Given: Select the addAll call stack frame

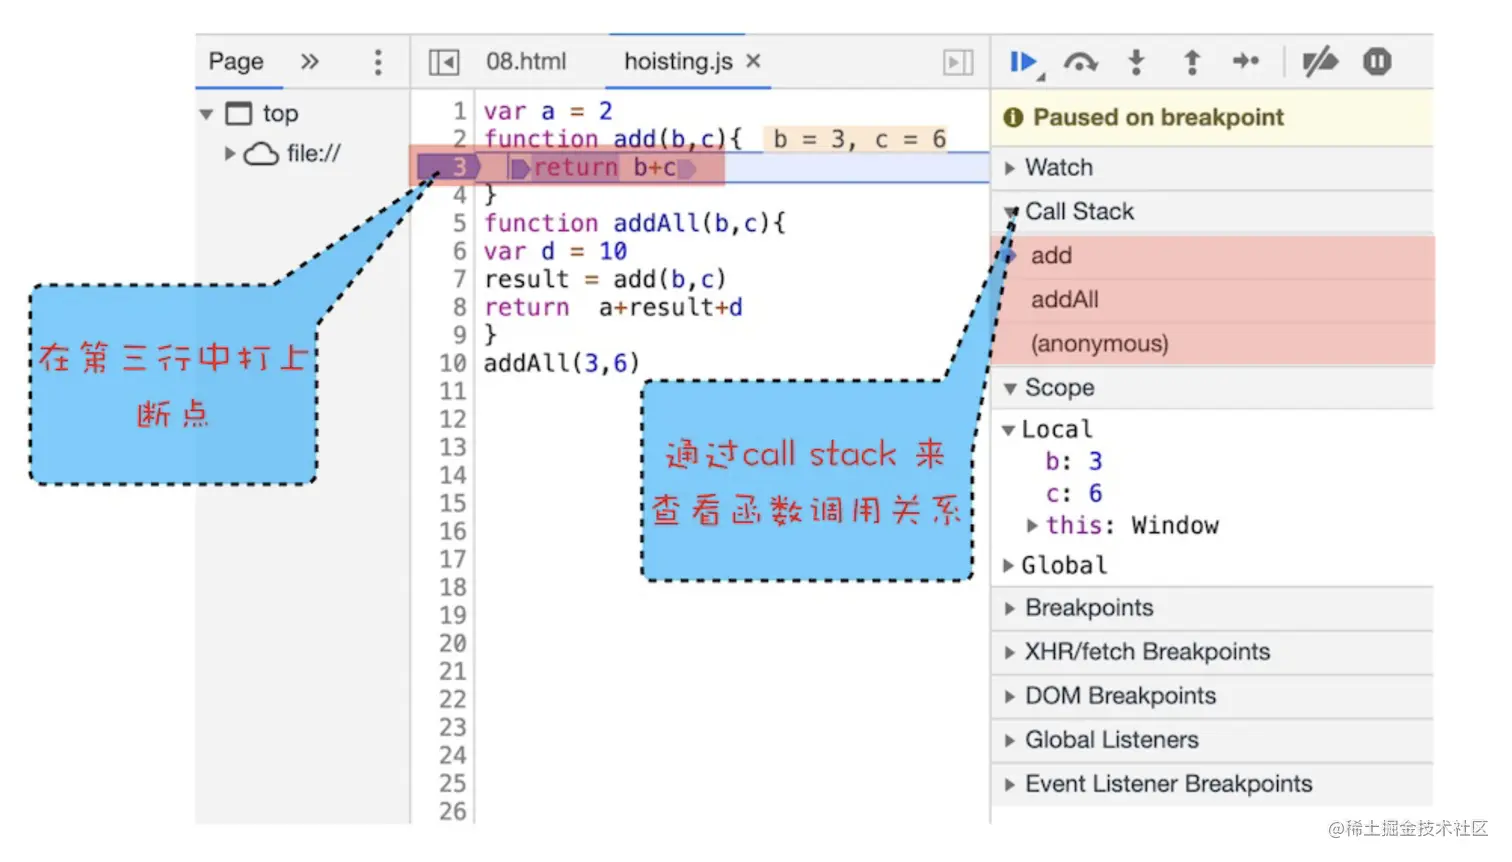Looking at the screenshot, I should point(1213,300).
